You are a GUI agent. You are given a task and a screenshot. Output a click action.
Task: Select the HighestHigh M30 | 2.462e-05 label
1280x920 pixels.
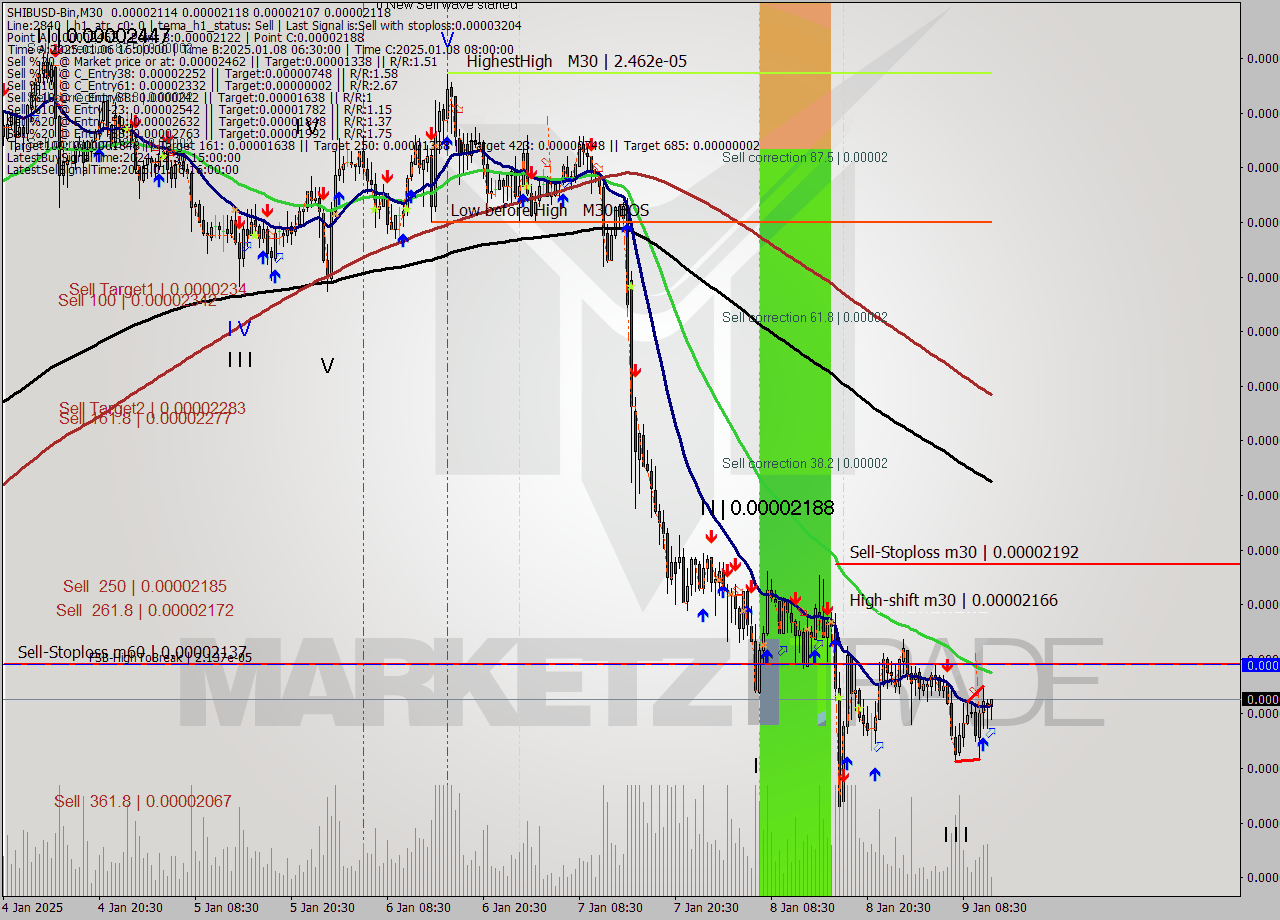click(576, 61)
